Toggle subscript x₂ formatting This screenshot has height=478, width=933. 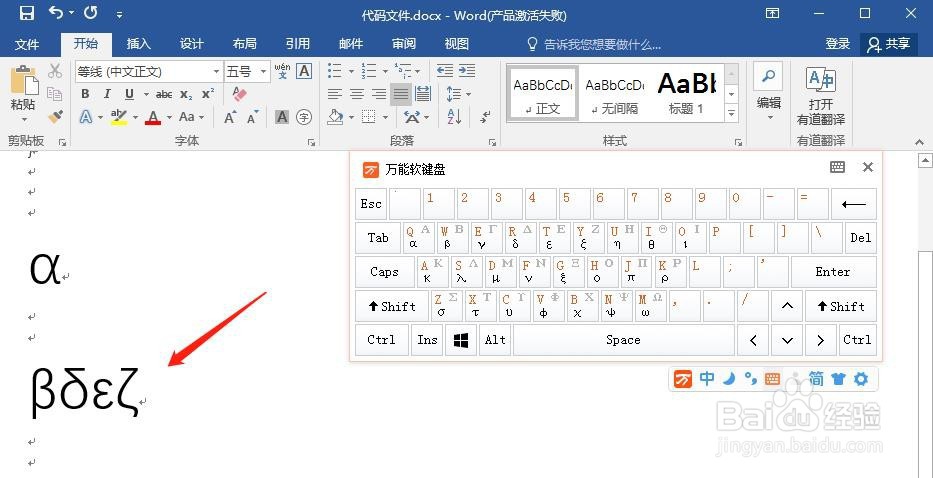pos(186,94)
